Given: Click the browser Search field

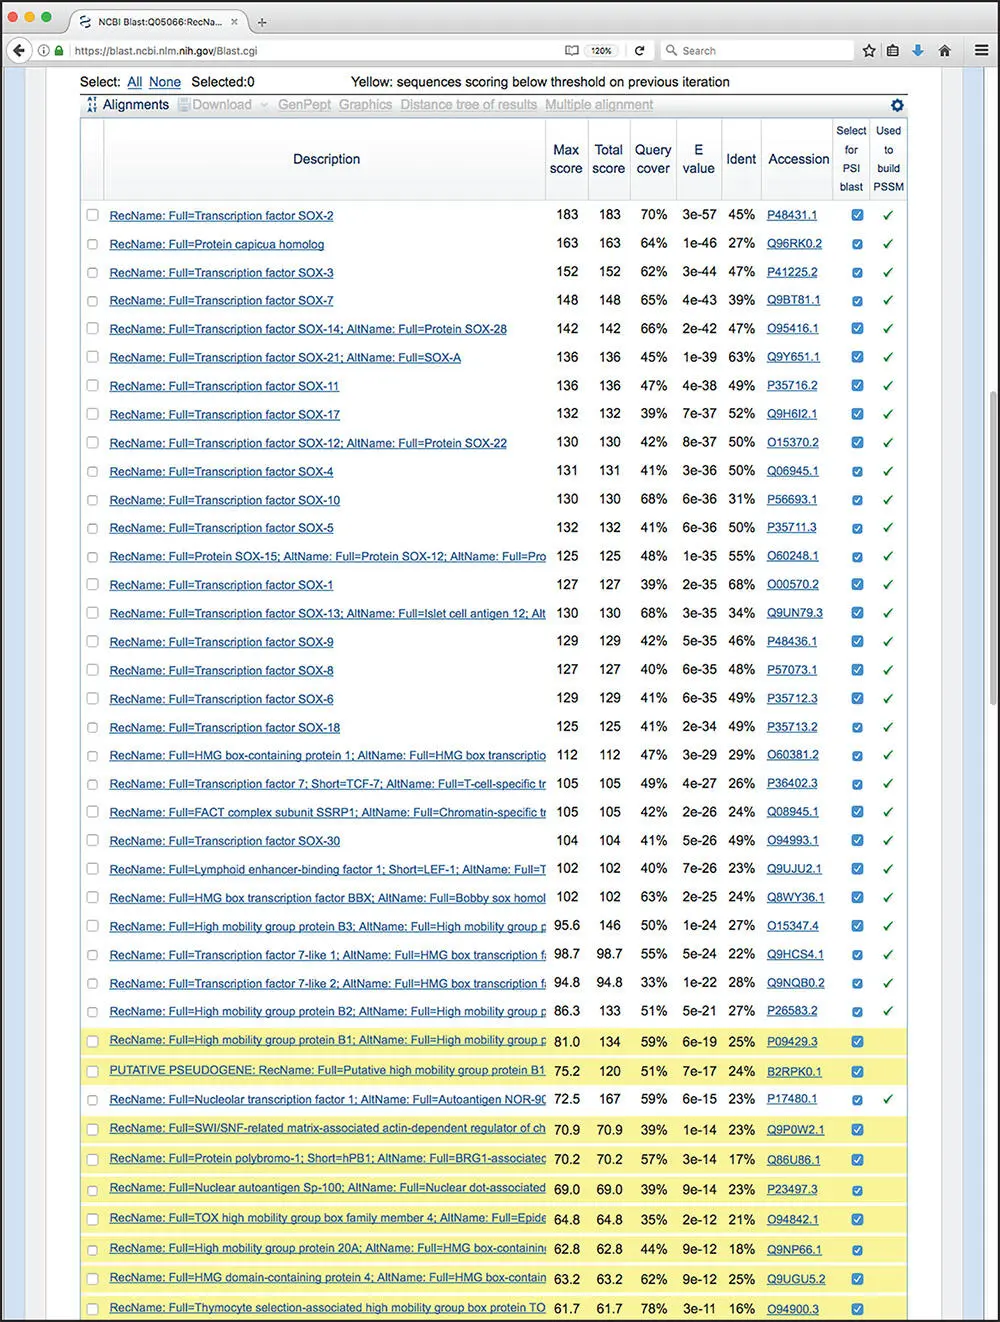Looking at the screenshot, I should click(x=757, y=50).
